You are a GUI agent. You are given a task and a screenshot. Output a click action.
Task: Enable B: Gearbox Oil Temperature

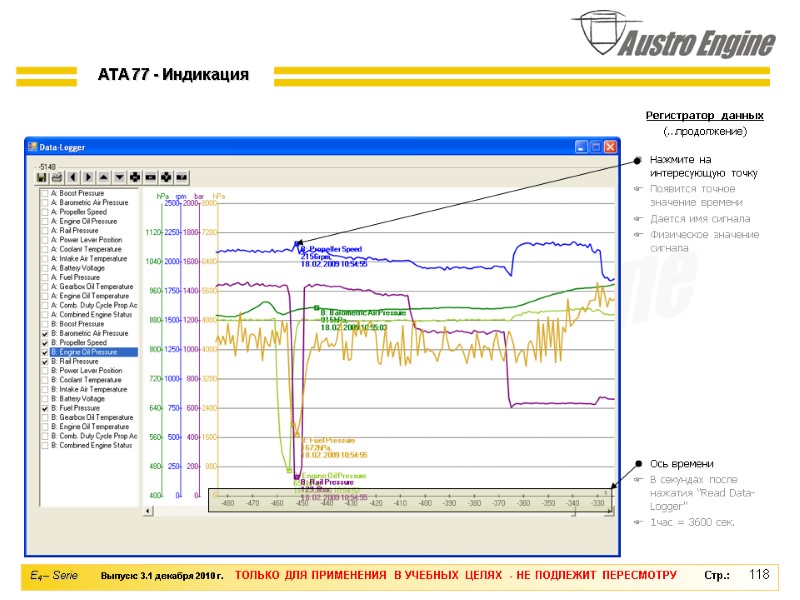click(45, 418)
